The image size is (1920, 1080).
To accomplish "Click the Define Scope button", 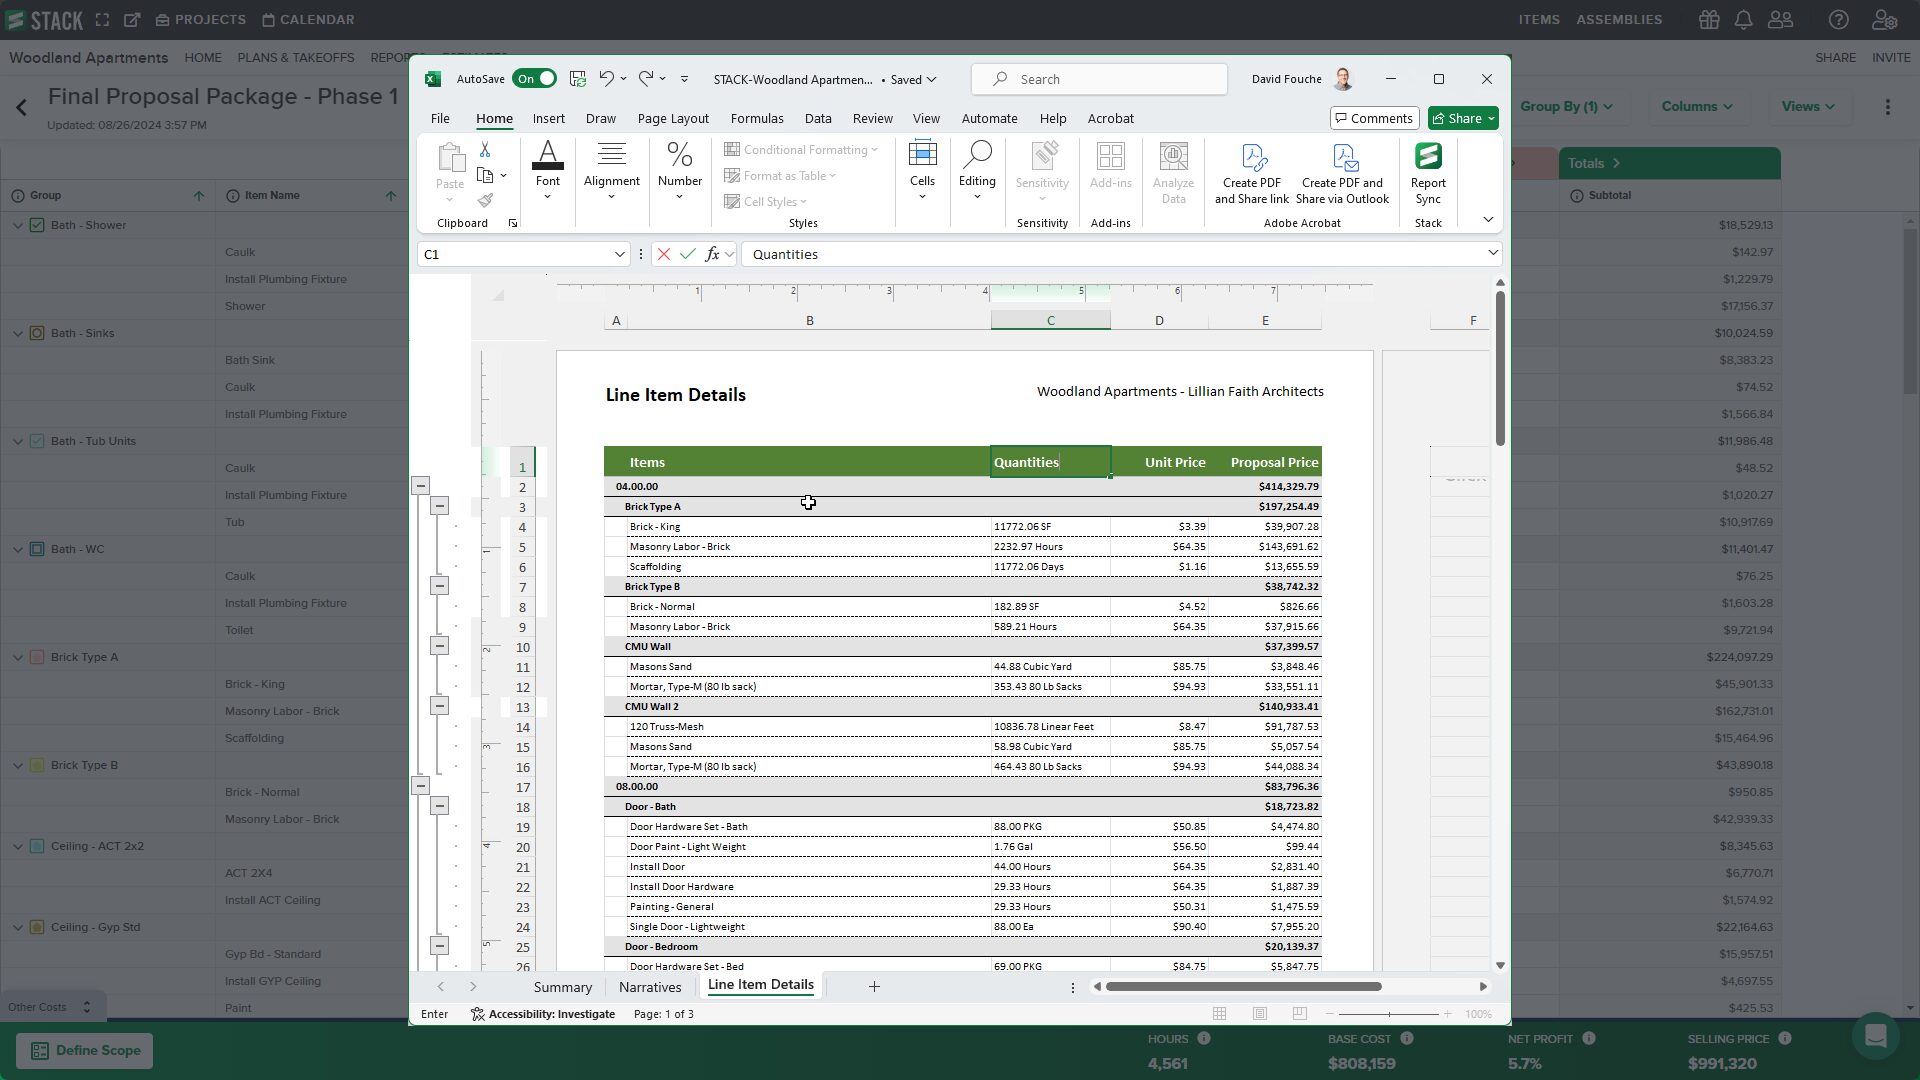I will [84, 1050].
